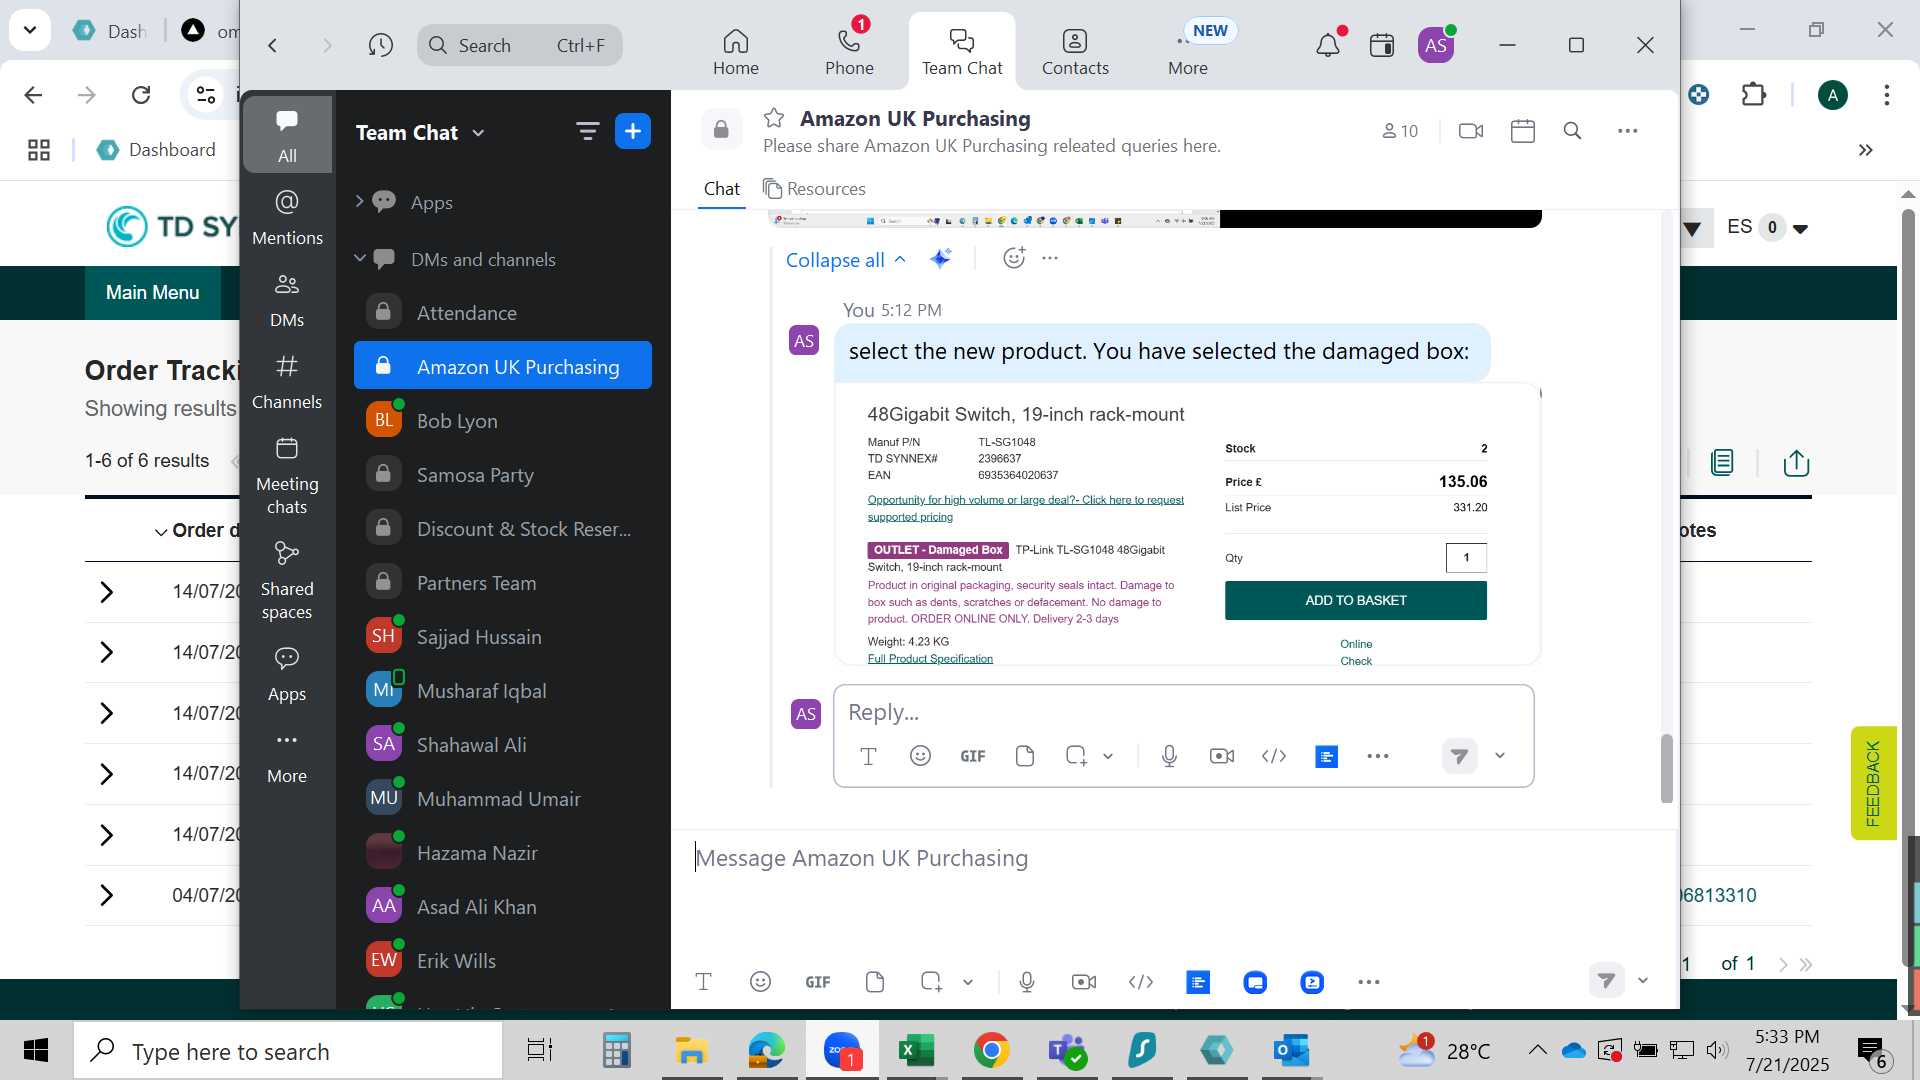Open screenshot dropdown arrow in main toolbar
This screenshot has height=1080, width=1920.
(968, 982)
